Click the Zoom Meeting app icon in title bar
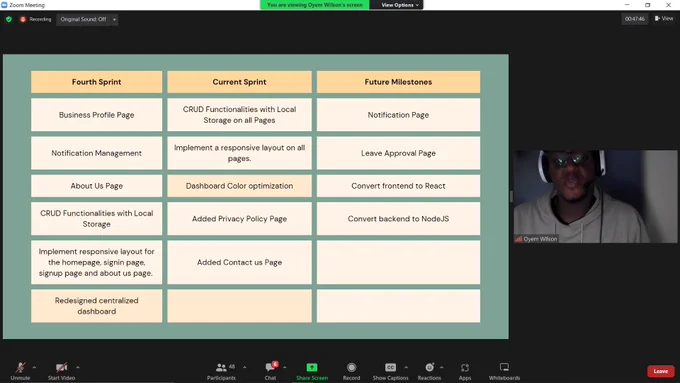The image size is (680, 383). point(4,5)
